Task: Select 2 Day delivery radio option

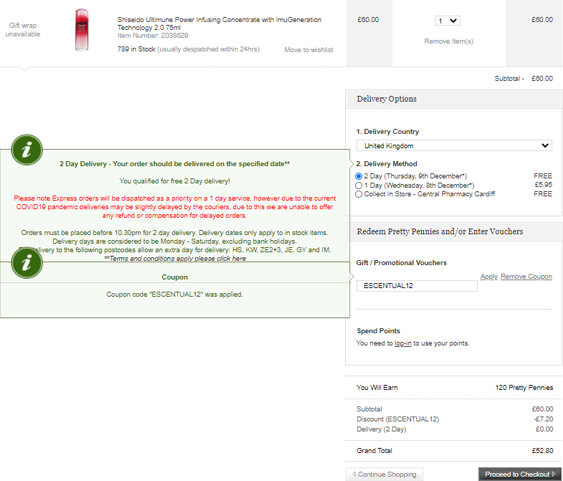Action: click(358, 176)
